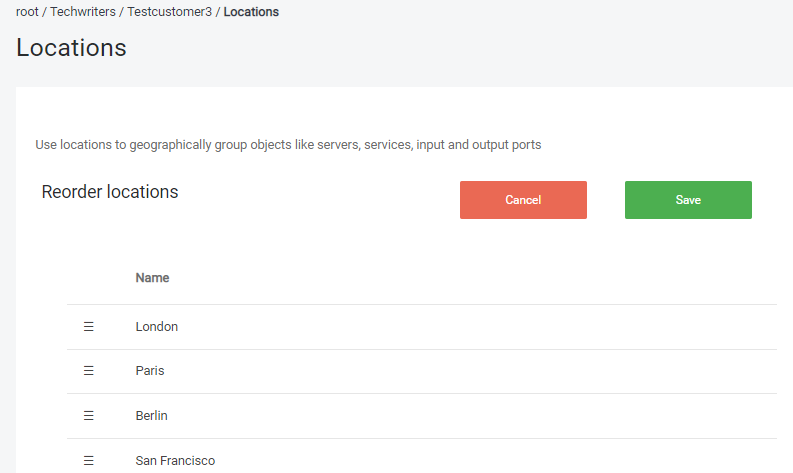Select the London location name
793x473 pixels.
click(x=156, y=327)
